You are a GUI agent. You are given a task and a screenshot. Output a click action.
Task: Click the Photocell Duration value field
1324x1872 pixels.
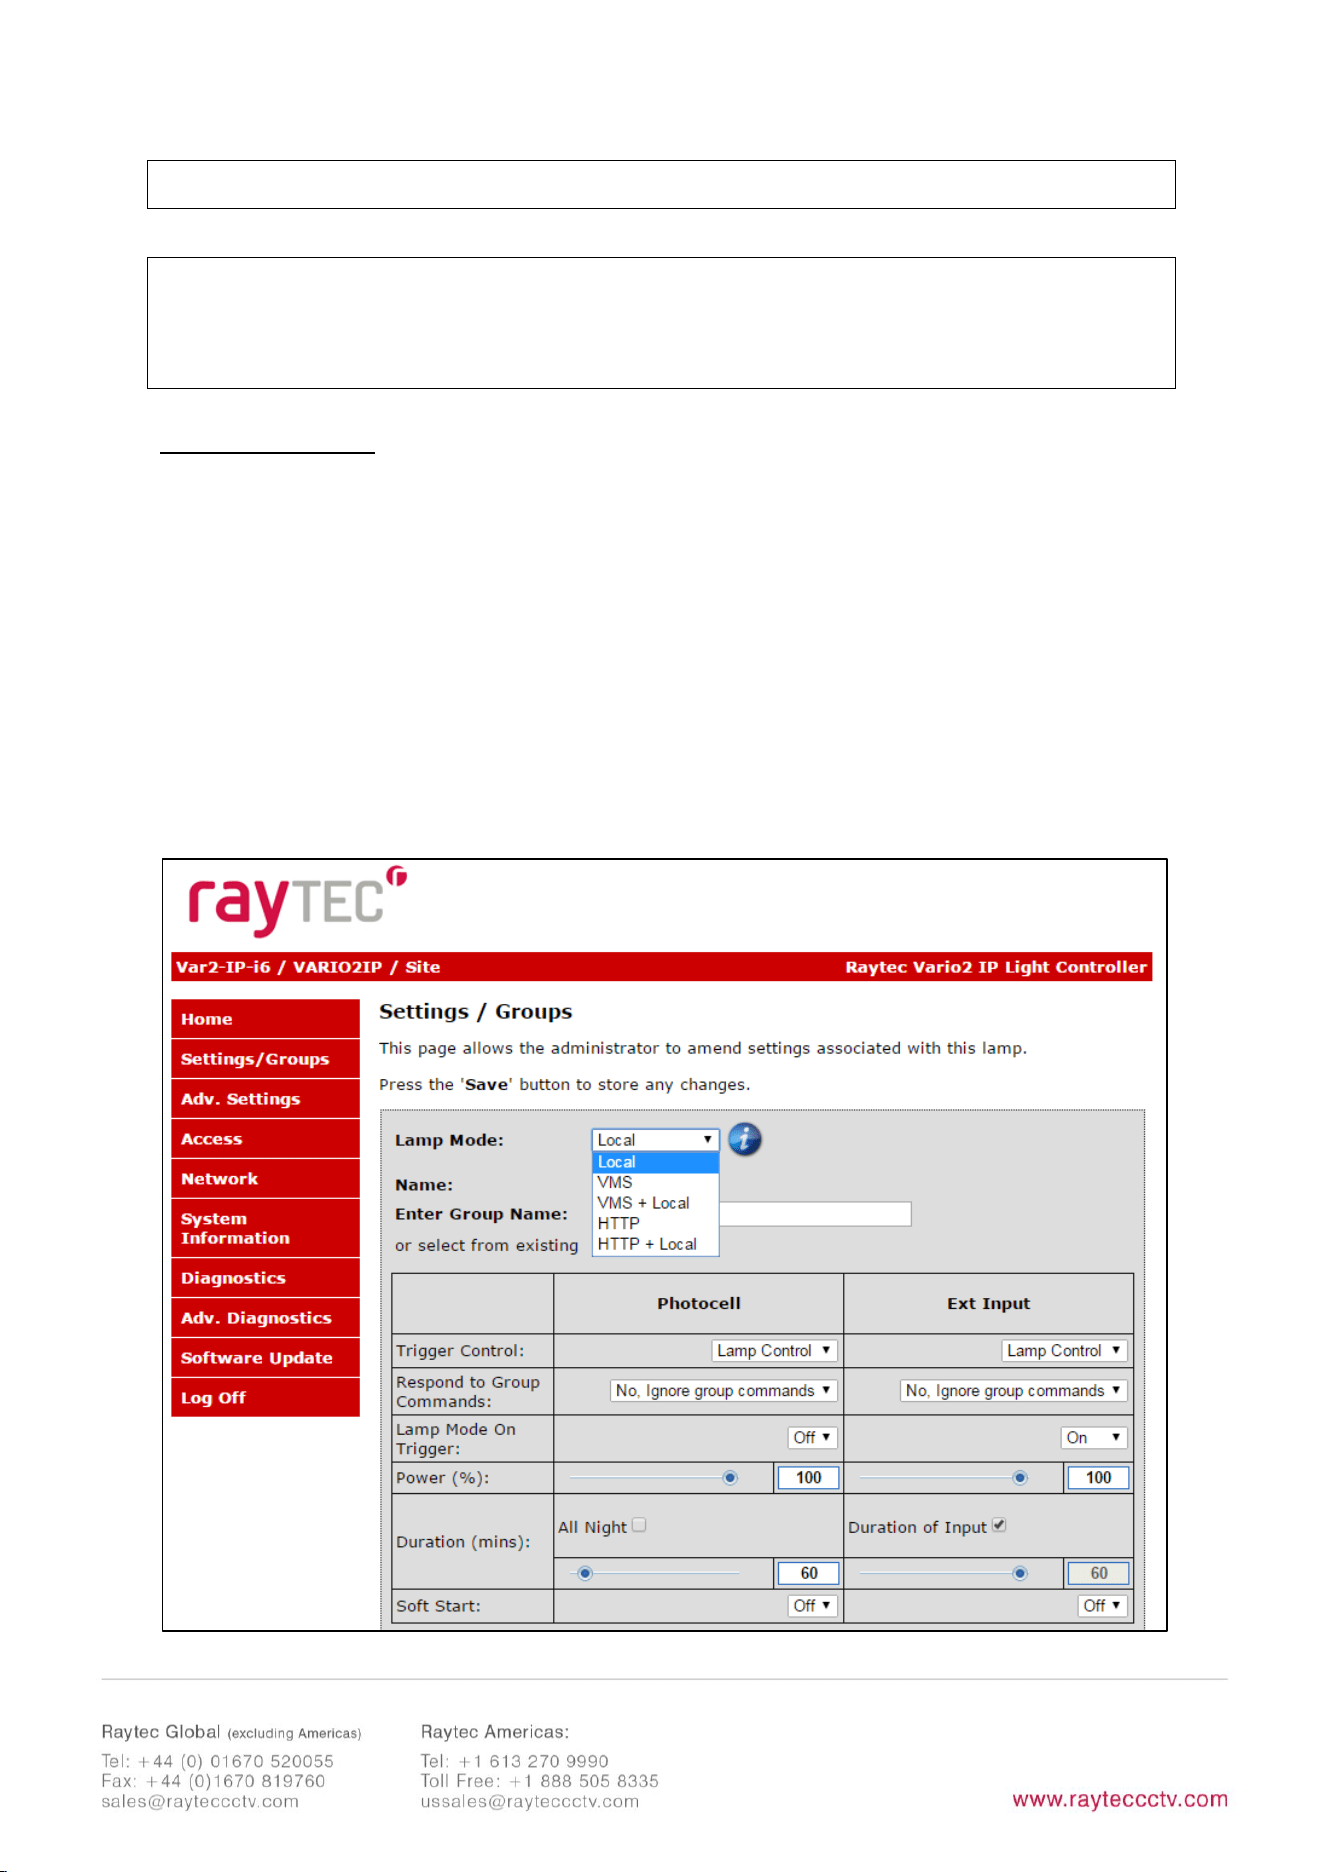(x=808, y=1573)
